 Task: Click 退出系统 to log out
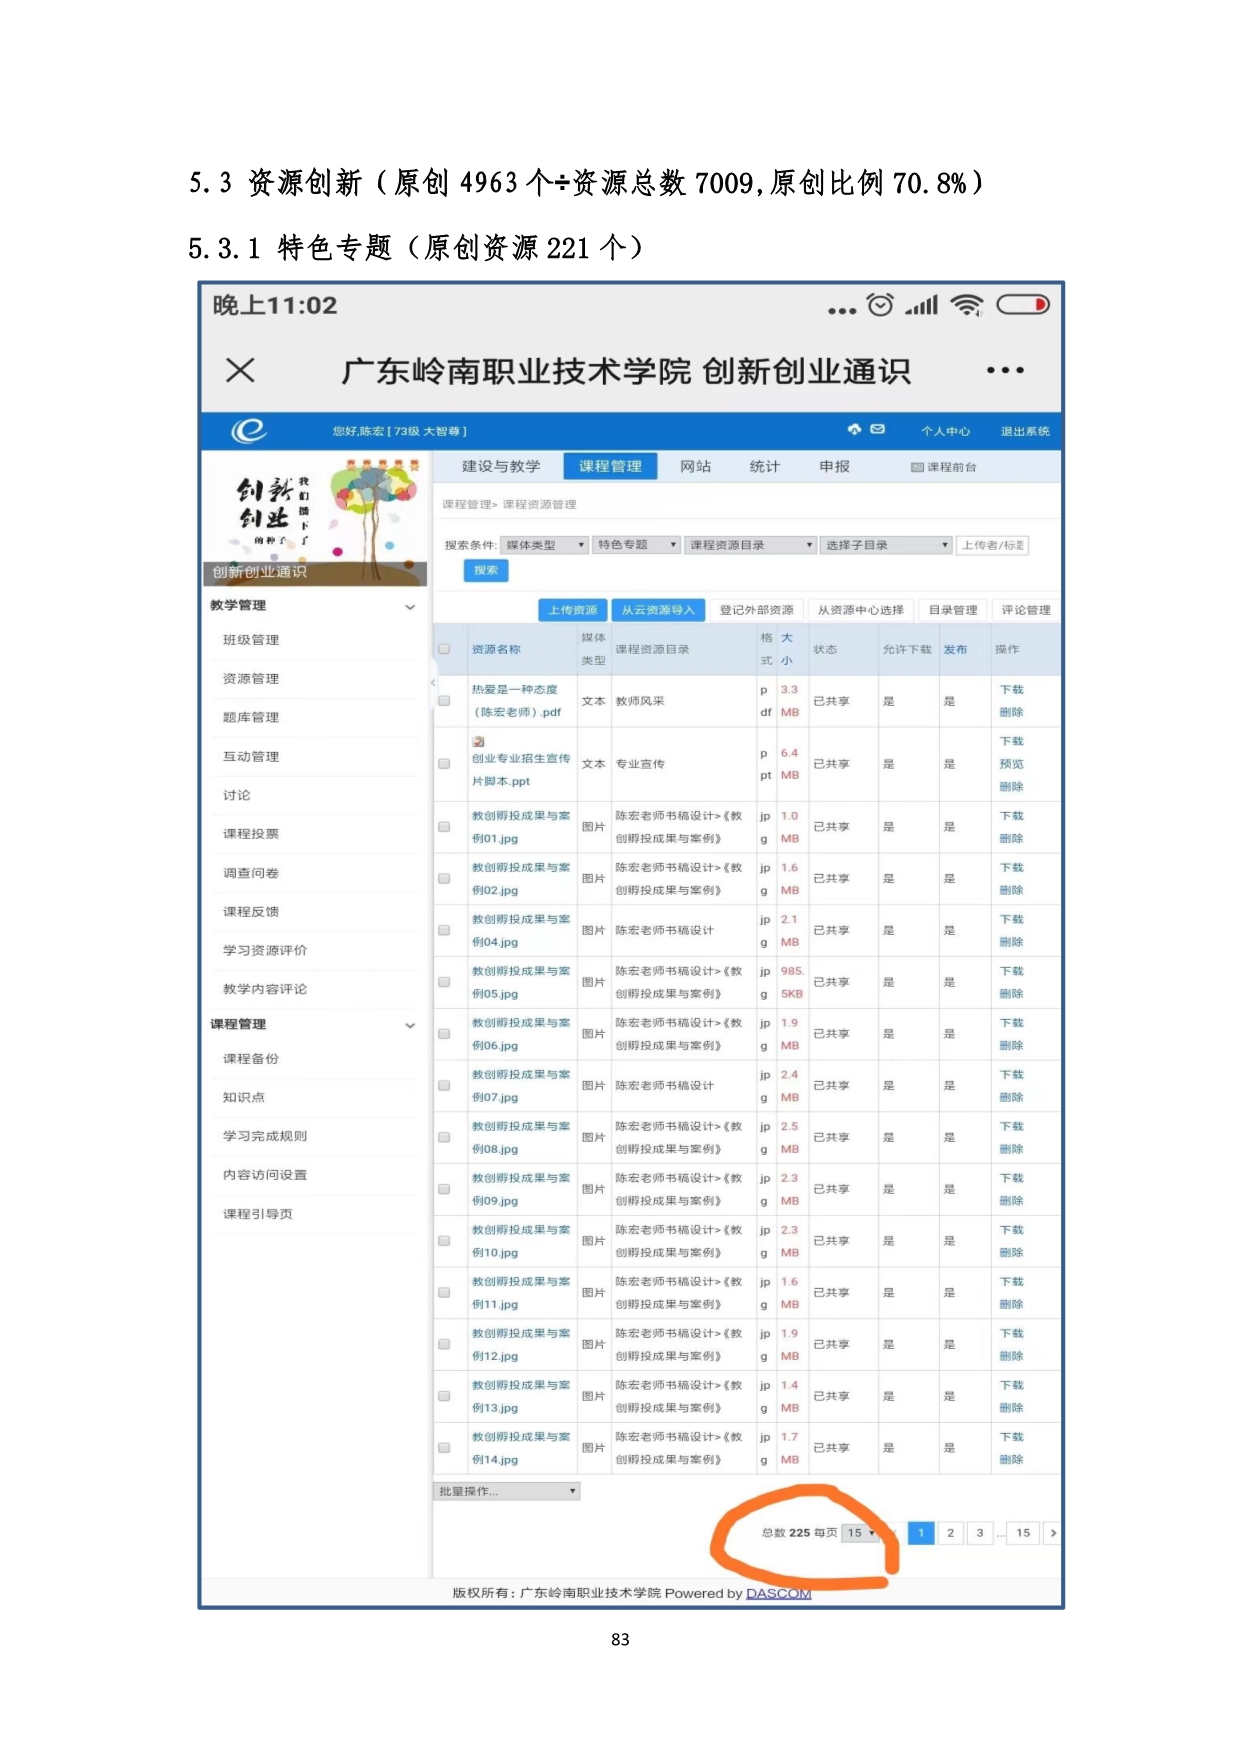(x=1025, y=431)
